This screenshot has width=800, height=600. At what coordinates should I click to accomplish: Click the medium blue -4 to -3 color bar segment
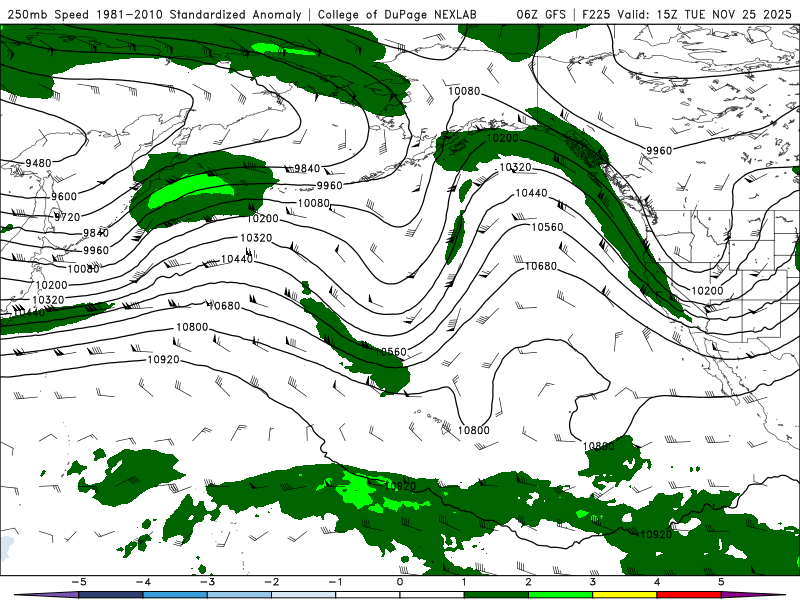(x=175, y=595)
